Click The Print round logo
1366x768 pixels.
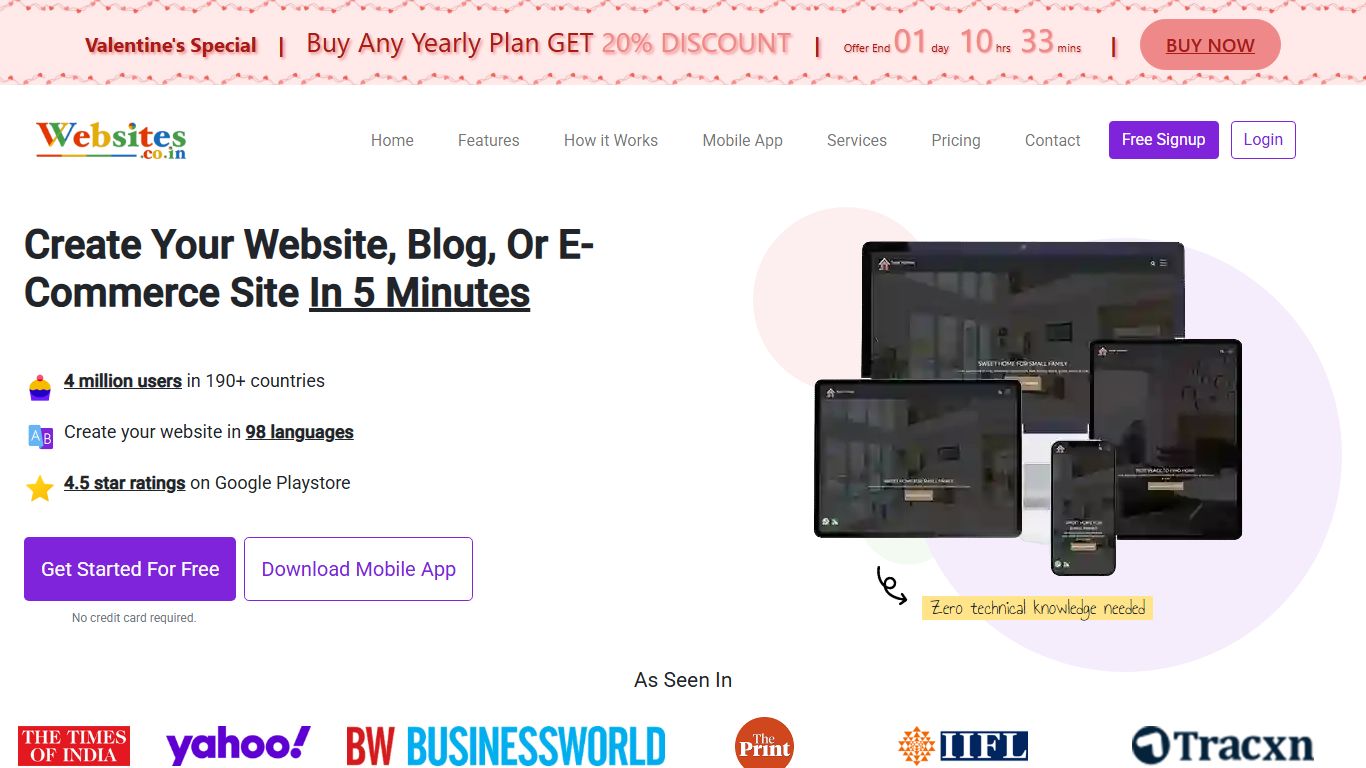tap(764, 744)
